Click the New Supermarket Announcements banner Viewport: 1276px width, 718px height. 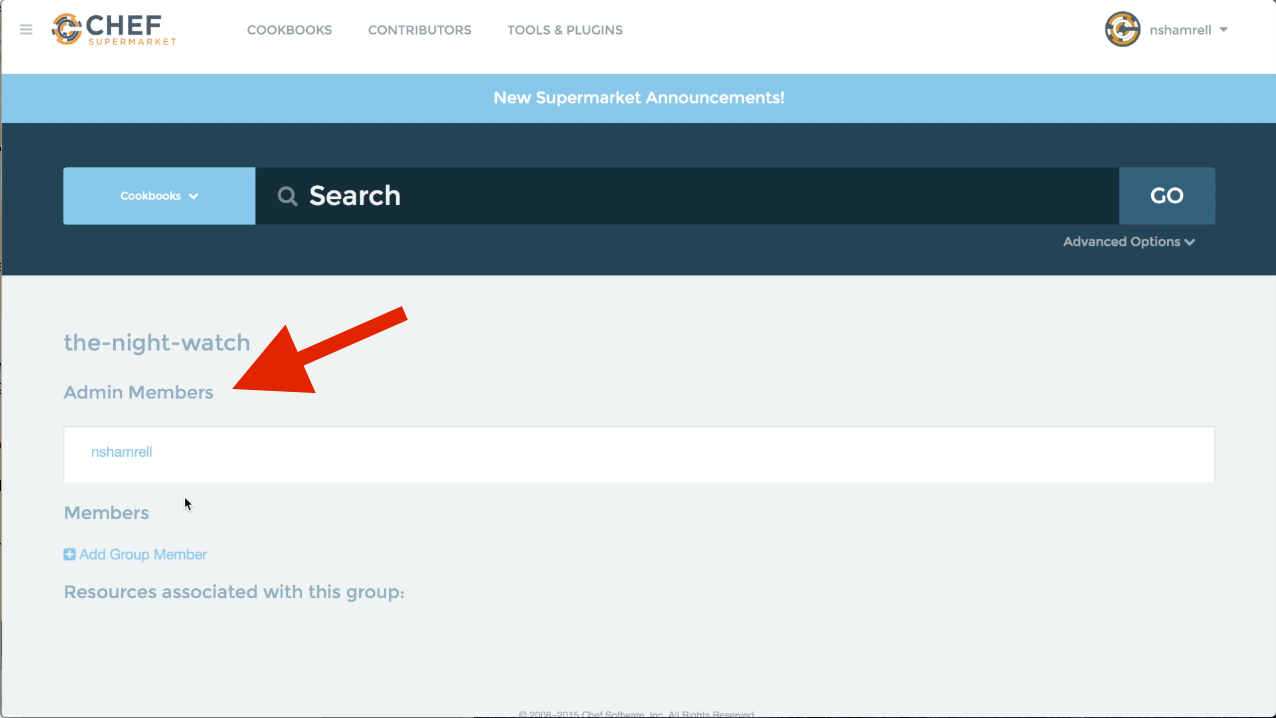[x=638, y=98]
